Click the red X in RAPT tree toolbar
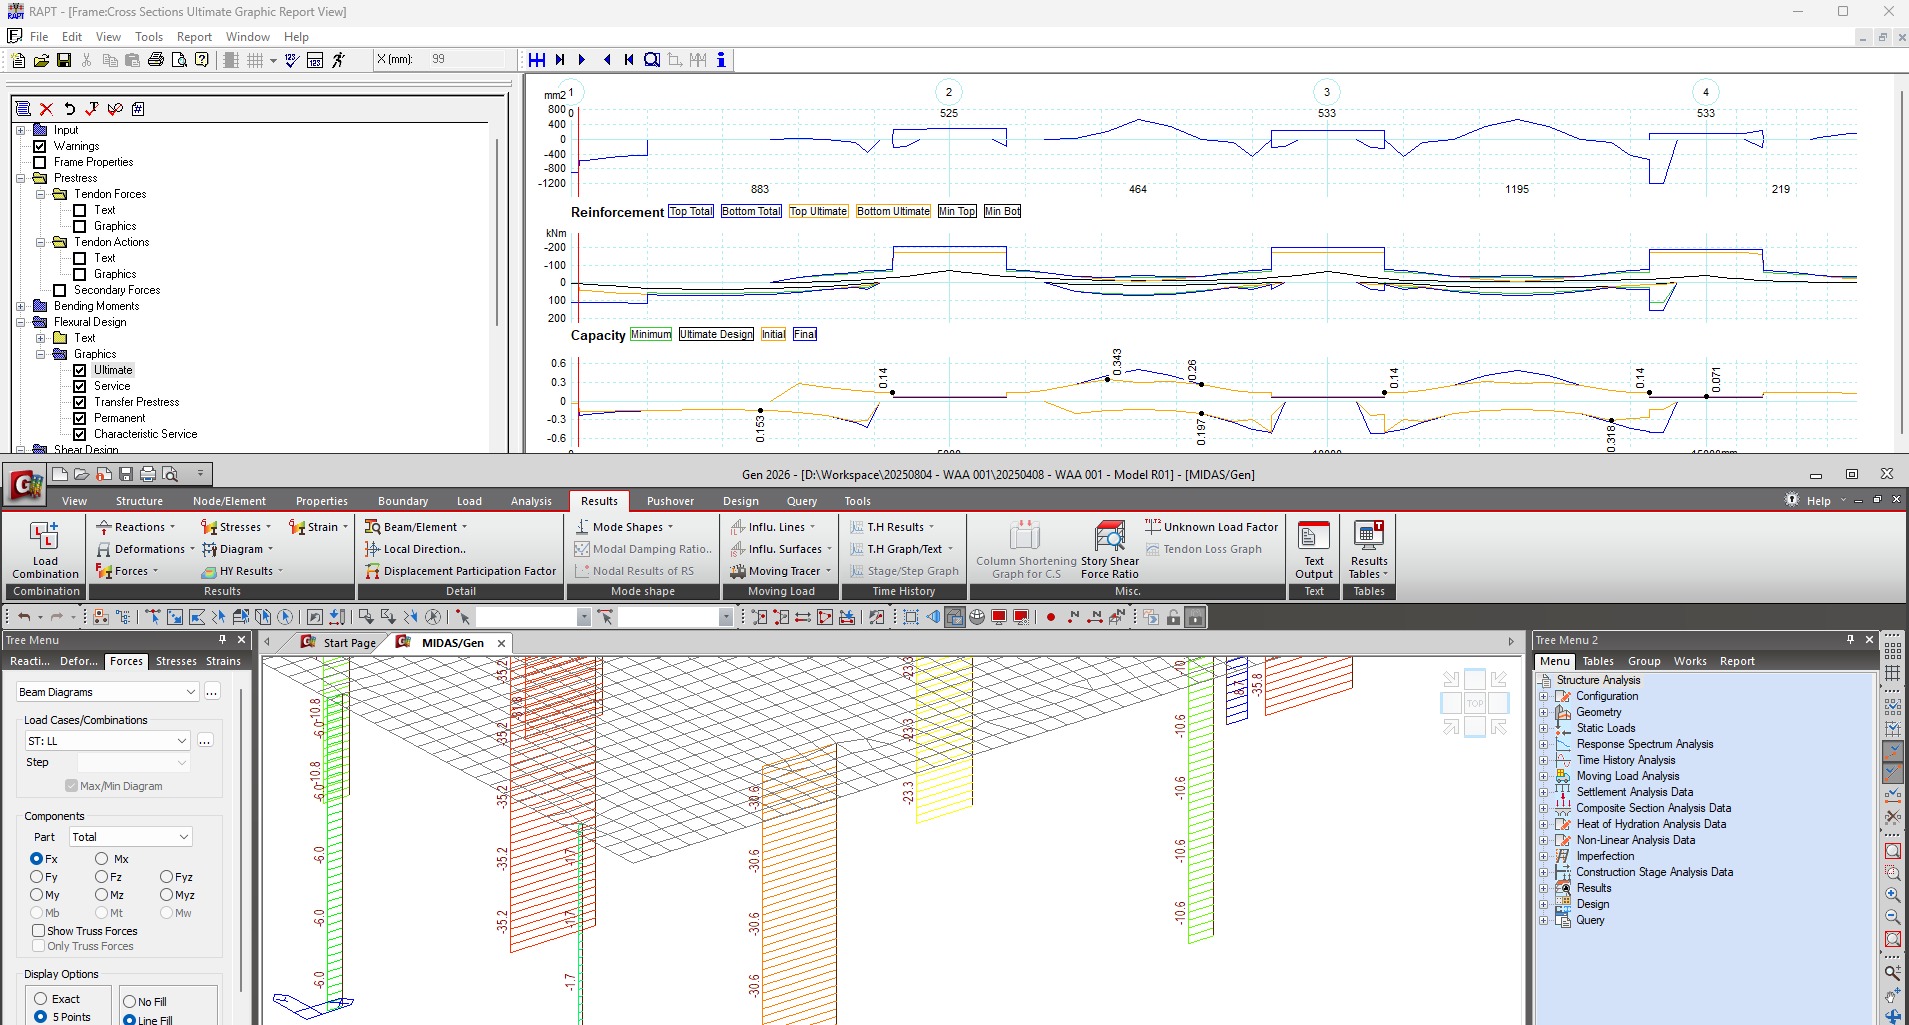This screenshot has height=1025, width=1909. click(46, 109)
